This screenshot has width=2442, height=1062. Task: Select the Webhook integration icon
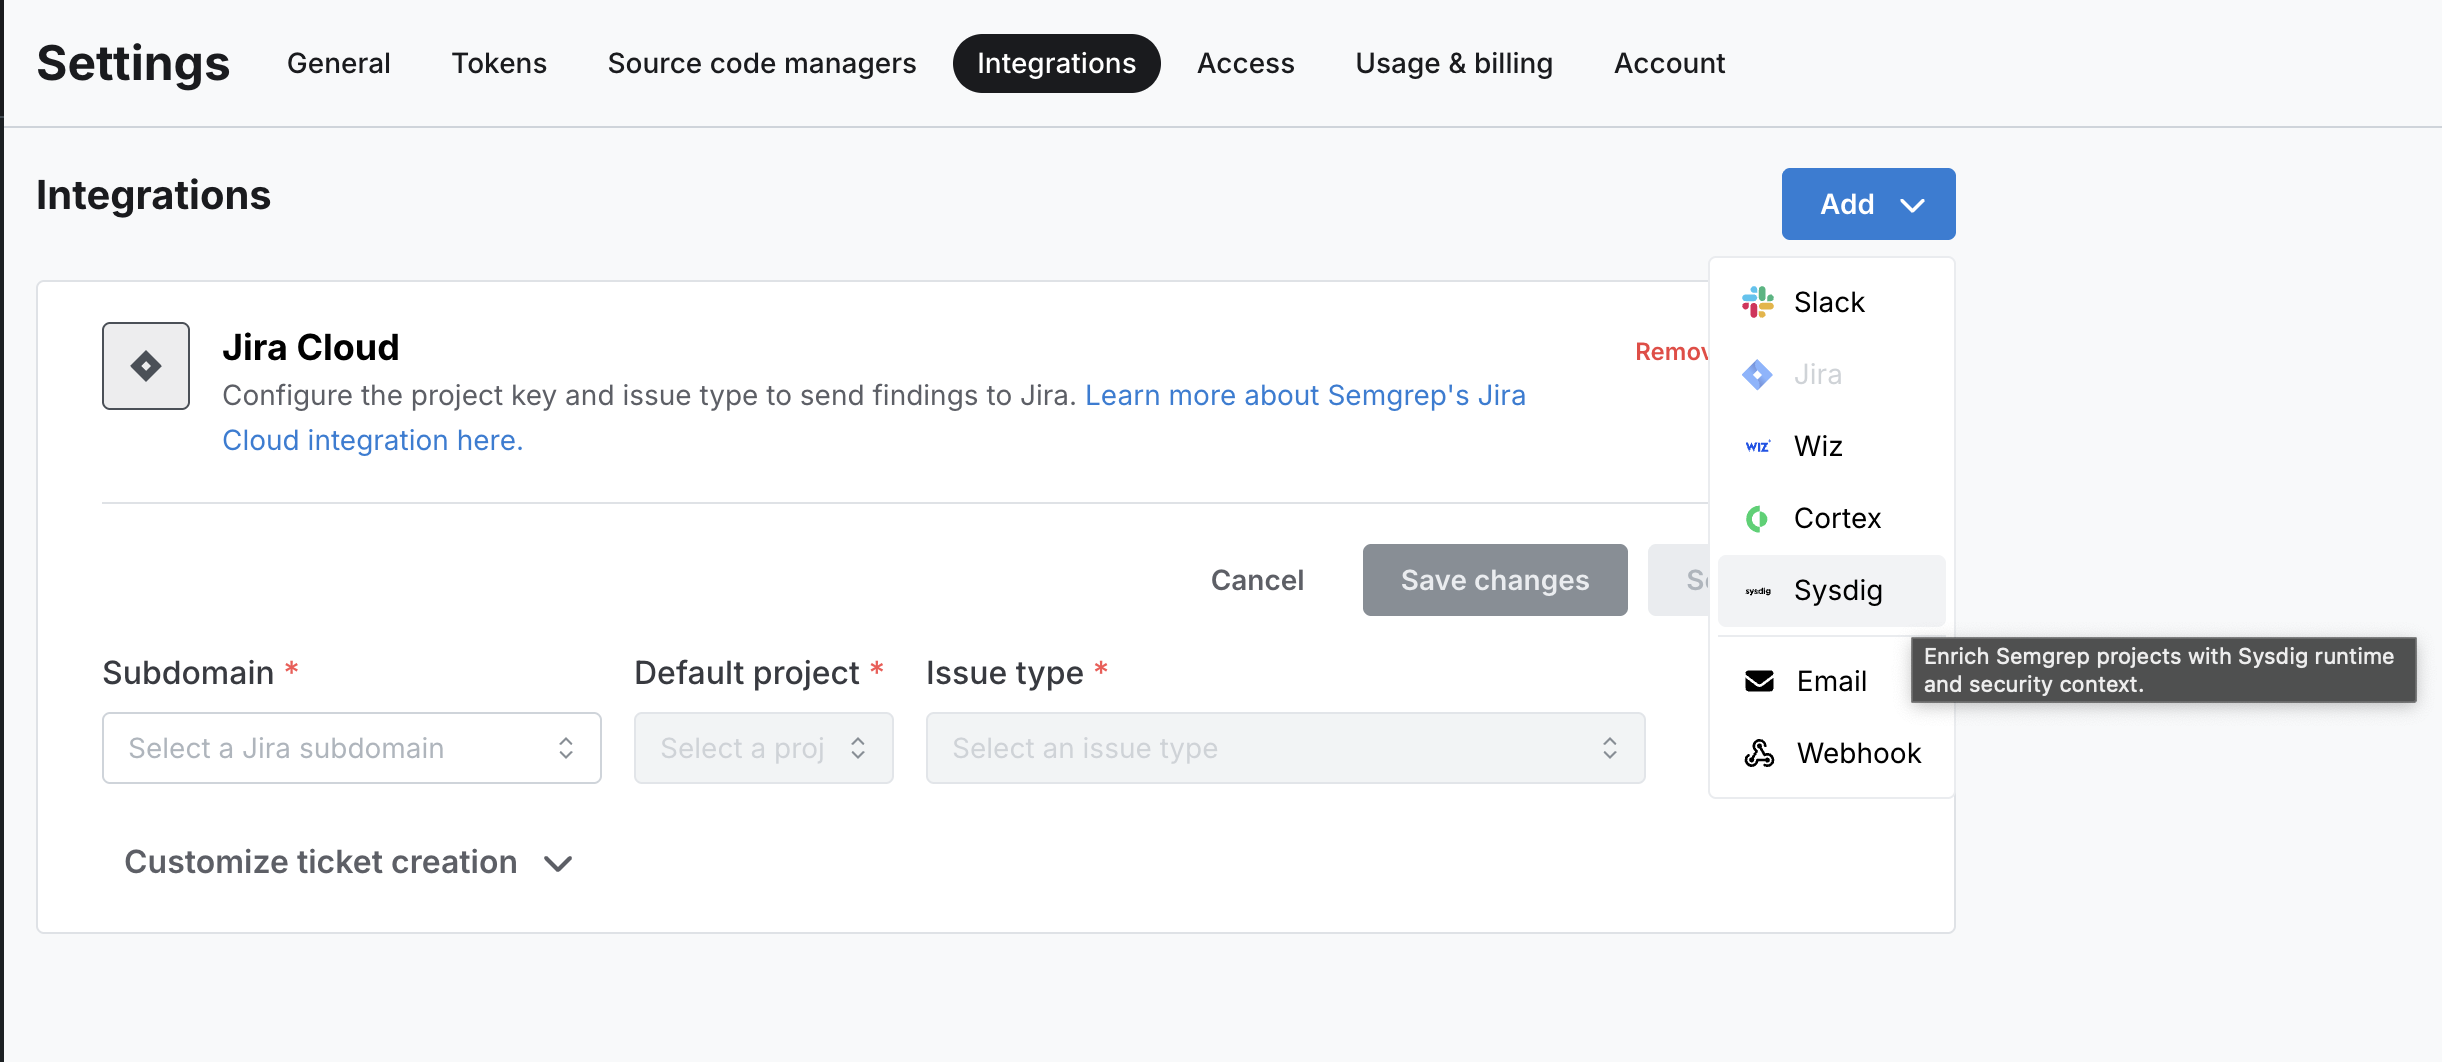pyautogui.click(x=1757, y=752)
